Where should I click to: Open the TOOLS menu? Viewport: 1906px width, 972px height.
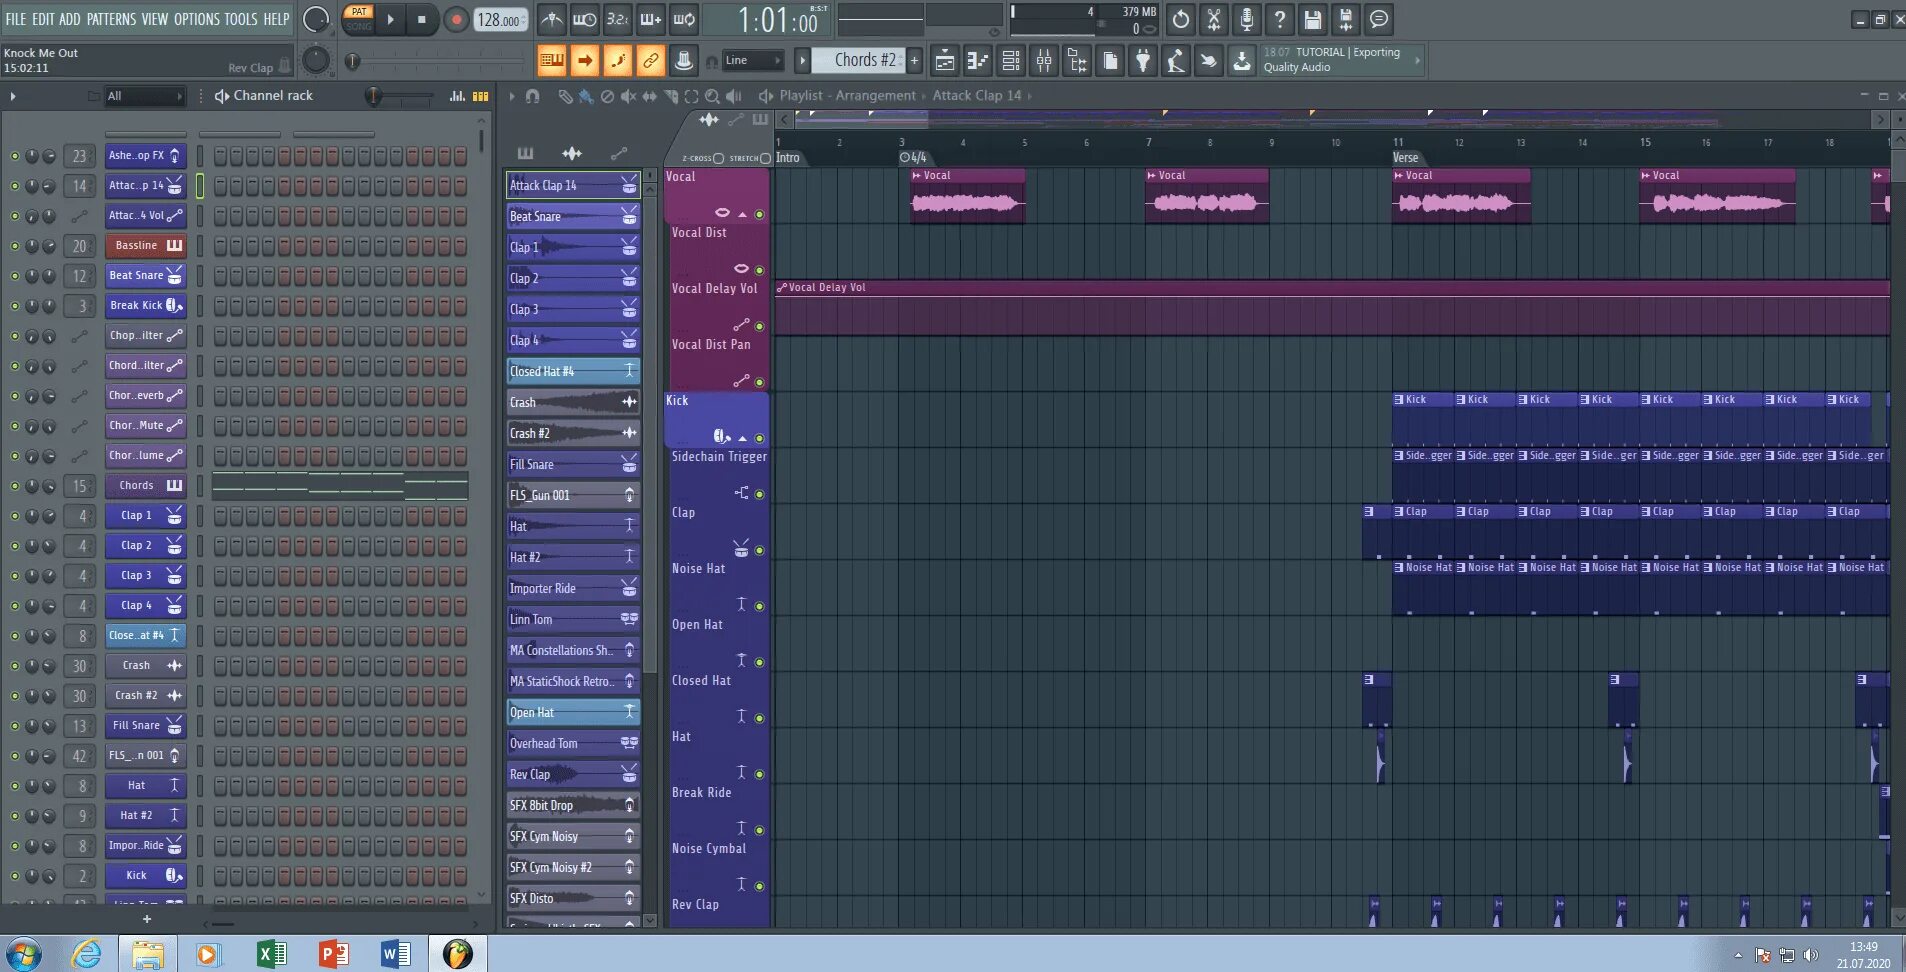(x=241, y=19)
